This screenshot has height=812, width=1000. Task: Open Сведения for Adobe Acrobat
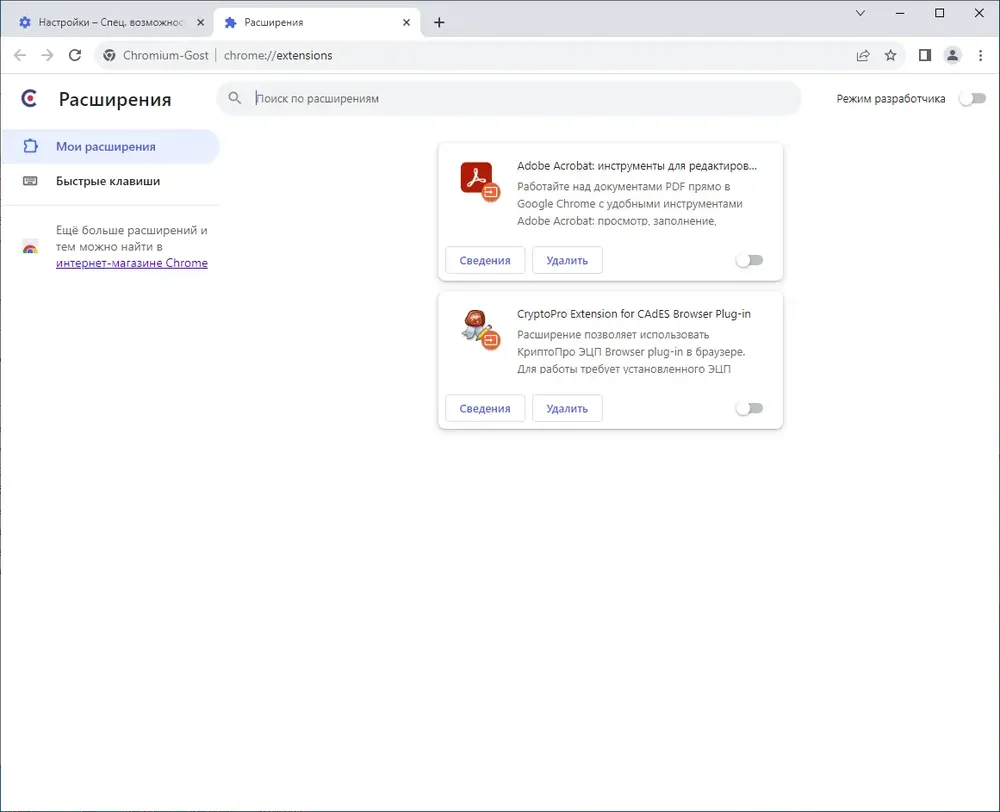point(485,260)
